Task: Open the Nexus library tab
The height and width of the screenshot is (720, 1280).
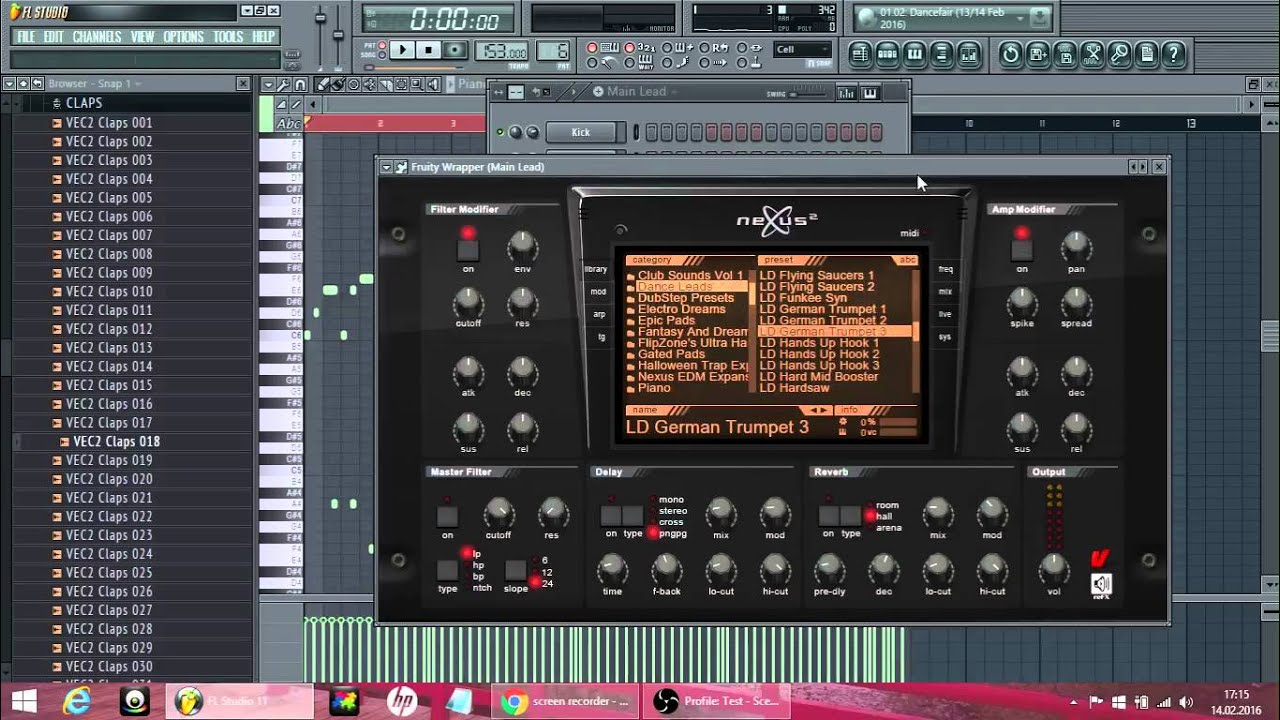Action: click(597, 269)
